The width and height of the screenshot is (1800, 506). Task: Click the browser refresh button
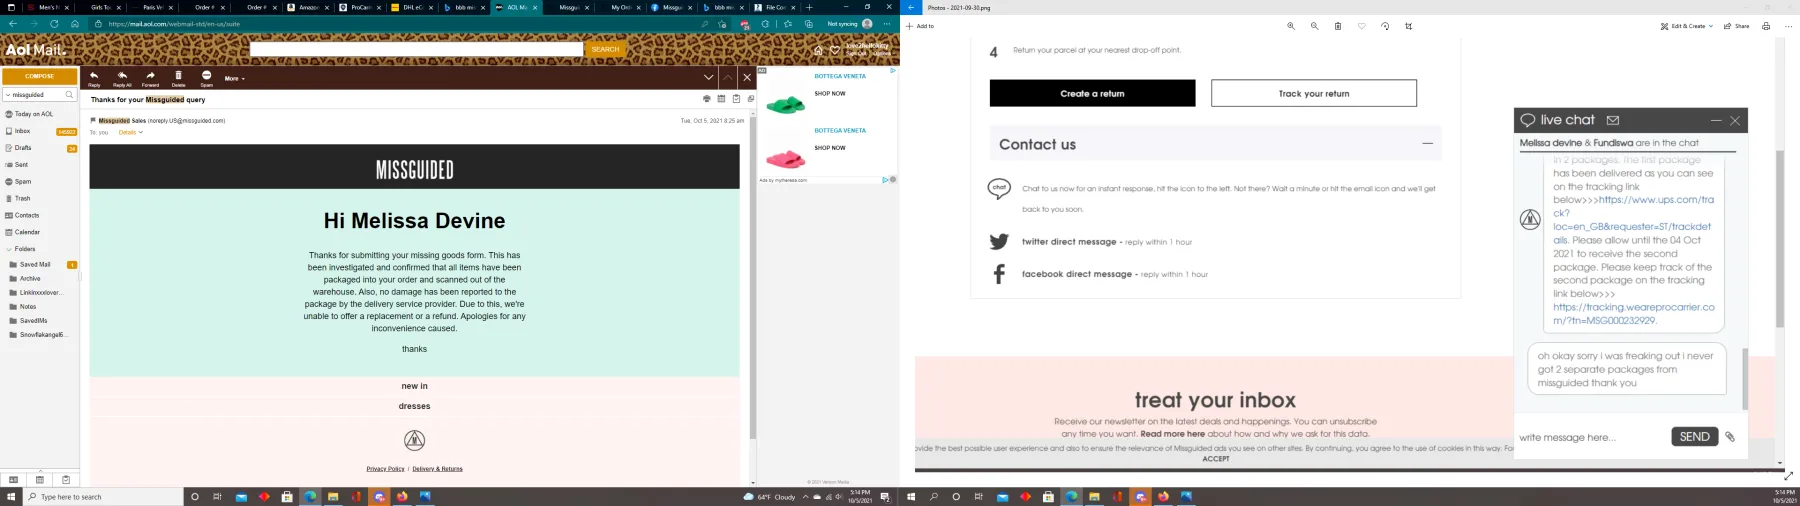[x=54, y=24]
